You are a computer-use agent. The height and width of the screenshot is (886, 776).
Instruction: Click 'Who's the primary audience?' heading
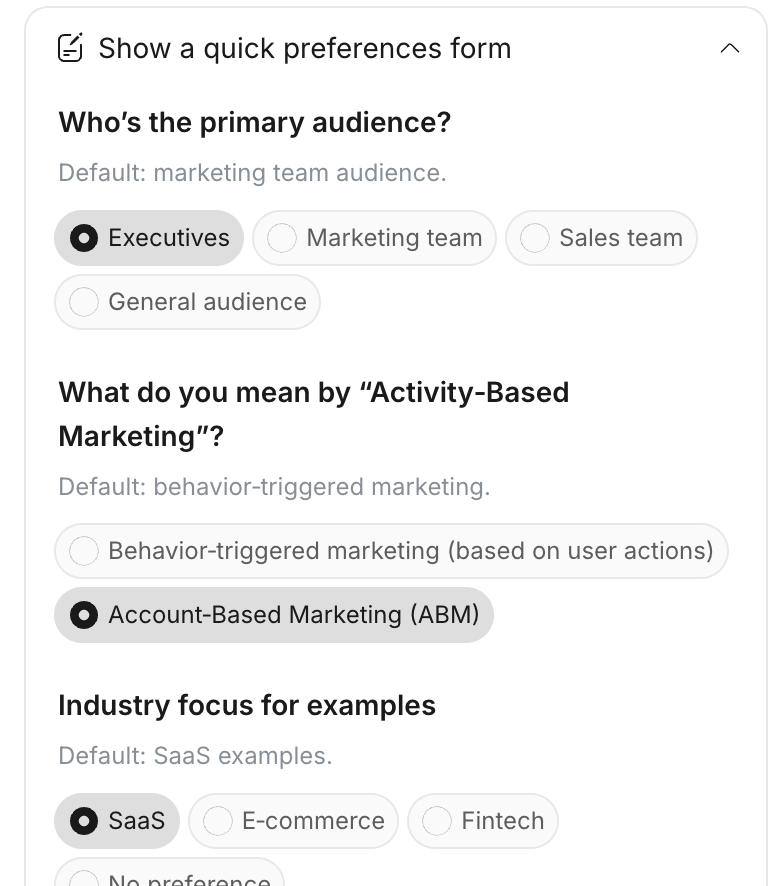pos(255,123)
